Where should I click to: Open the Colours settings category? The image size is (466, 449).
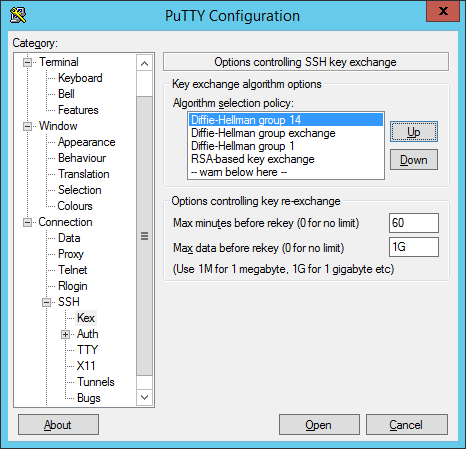point(75,206)
